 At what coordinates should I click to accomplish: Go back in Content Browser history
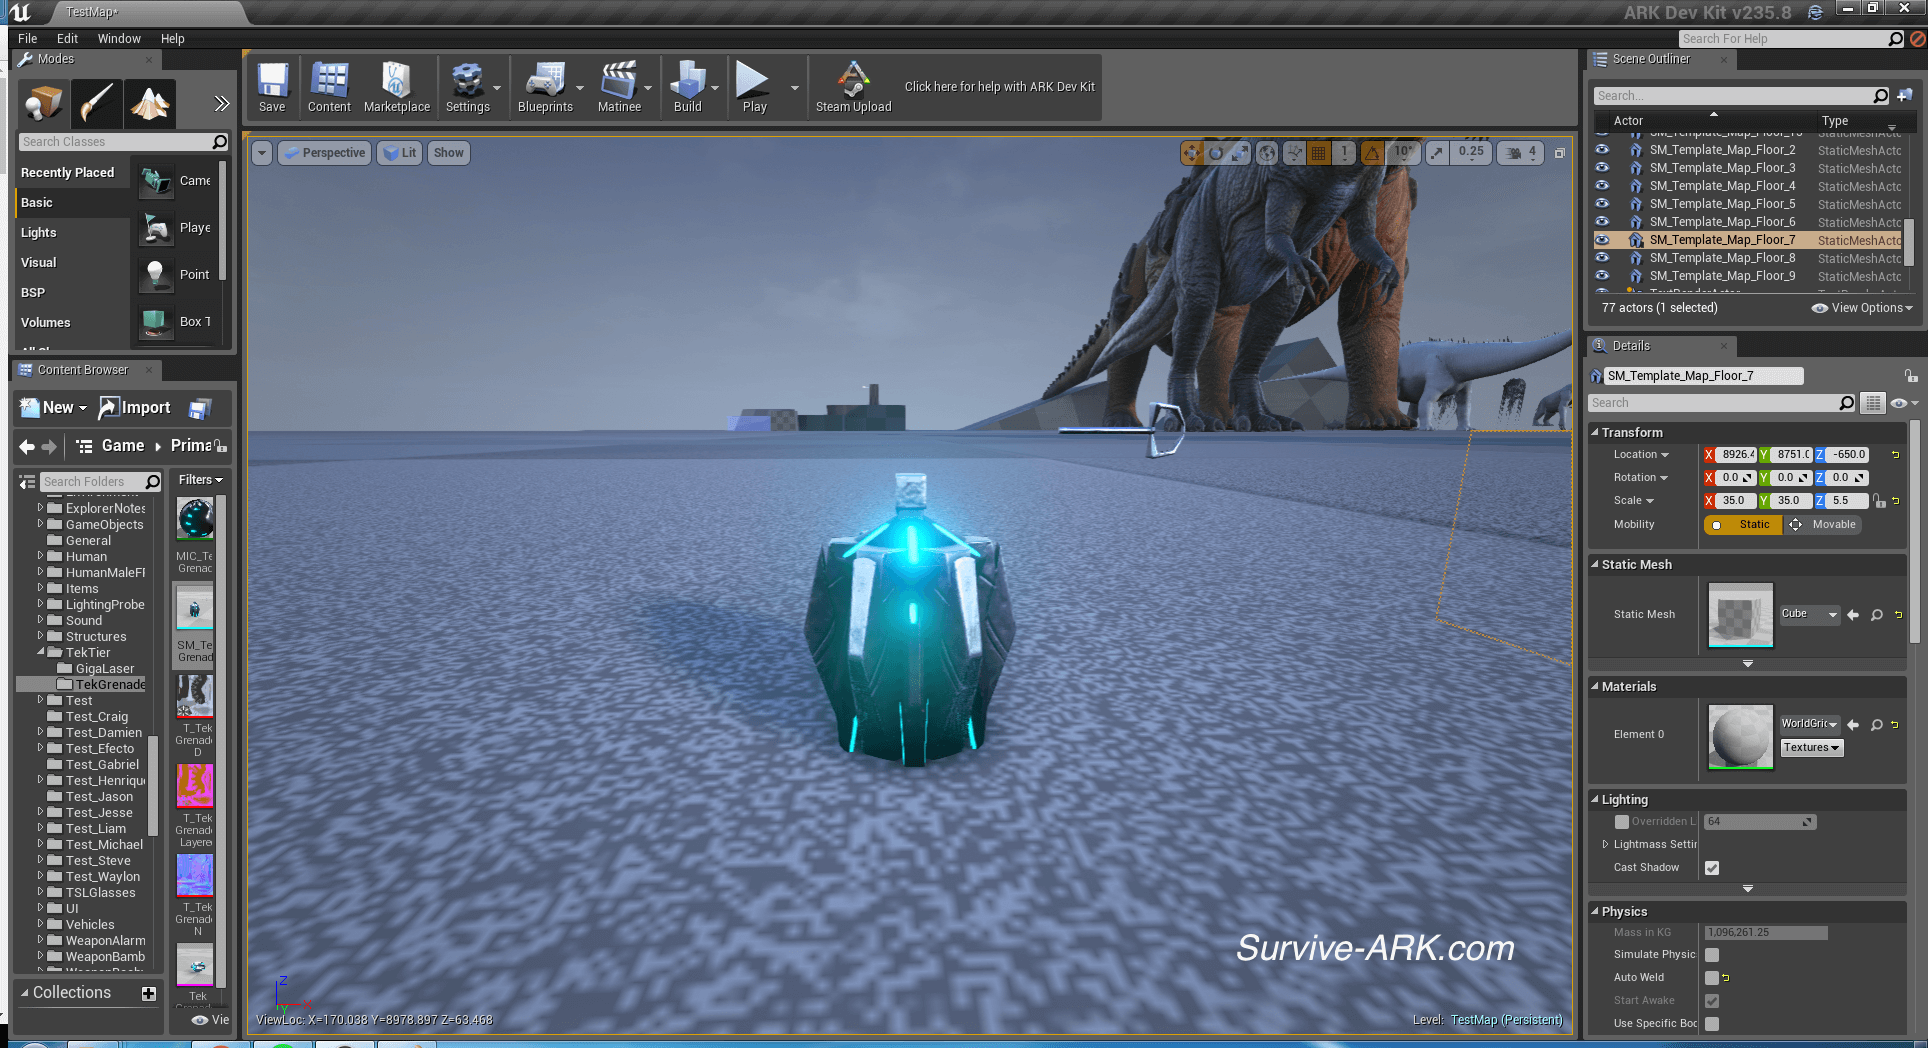(x=27, y=446)
